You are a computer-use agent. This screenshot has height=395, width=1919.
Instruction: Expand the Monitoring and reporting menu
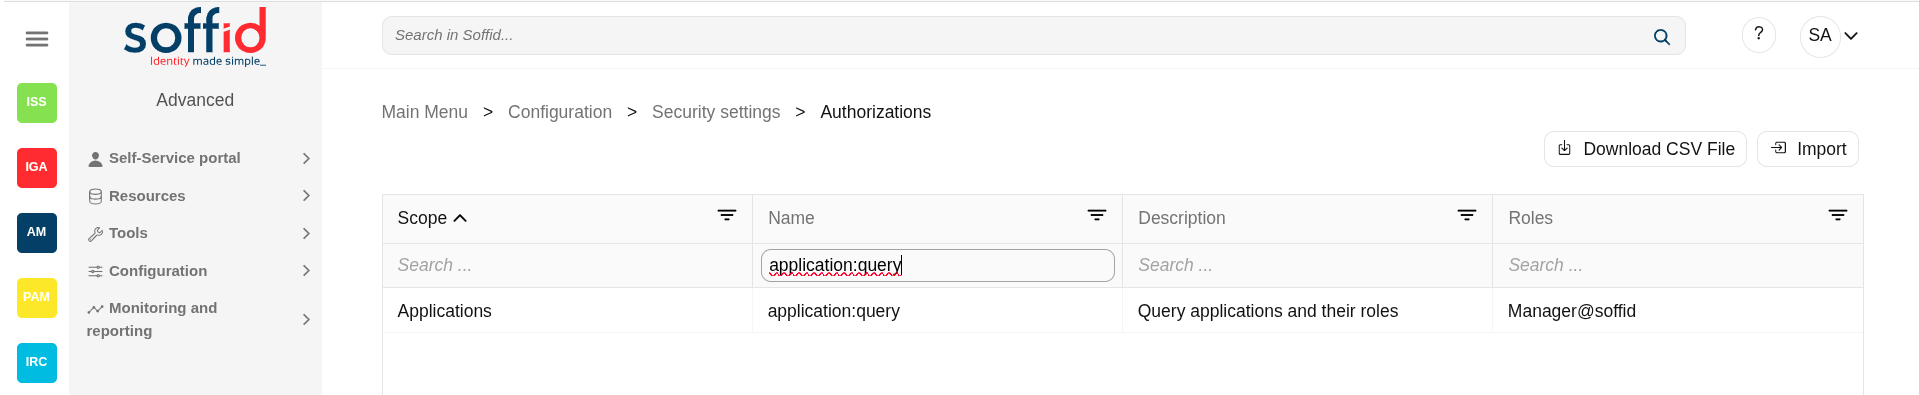(198, 319)
